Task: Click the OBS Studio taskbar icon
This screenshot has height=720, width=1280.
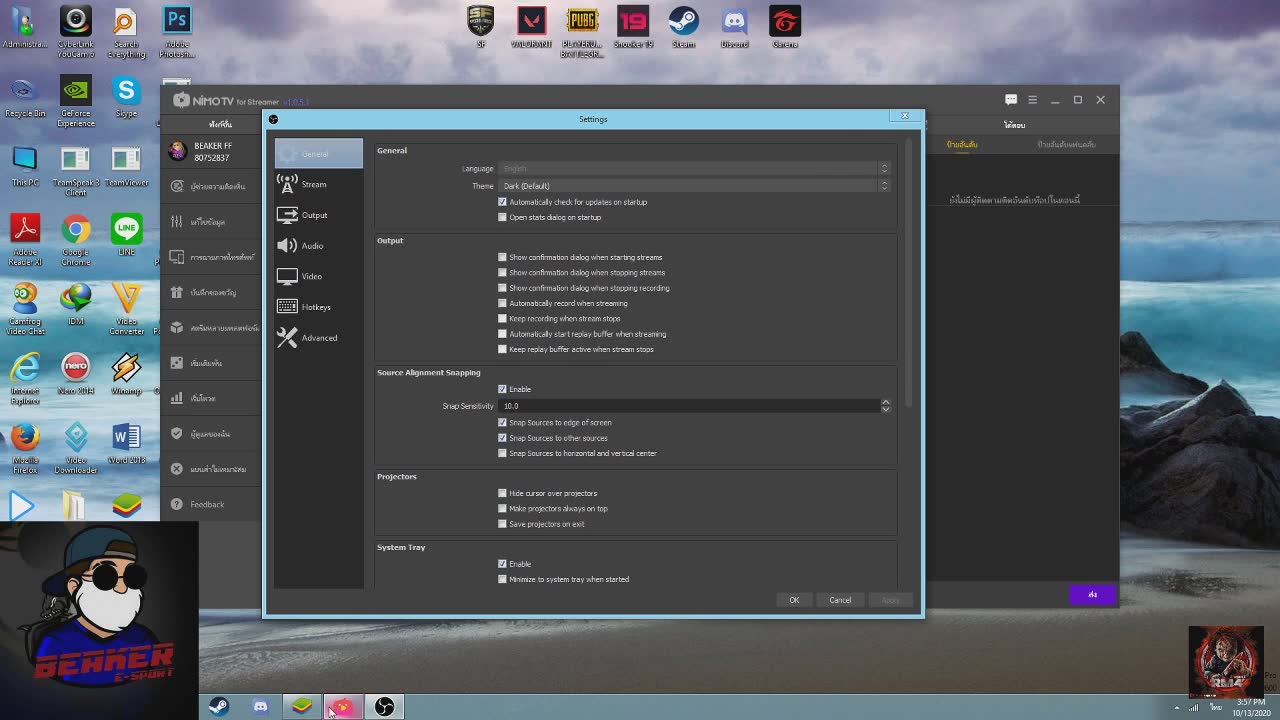Action: (x=384, y=707)
